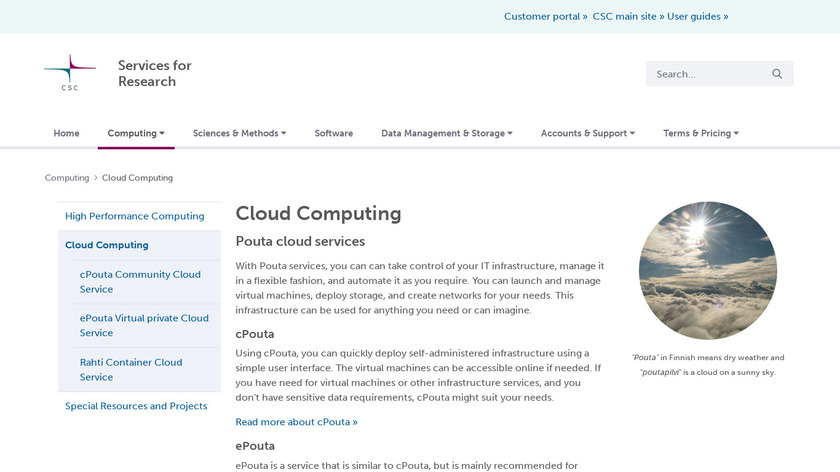Open the Customer portal link
The width and height of the screenshot is (840, 472).
[x=545, y=17]
